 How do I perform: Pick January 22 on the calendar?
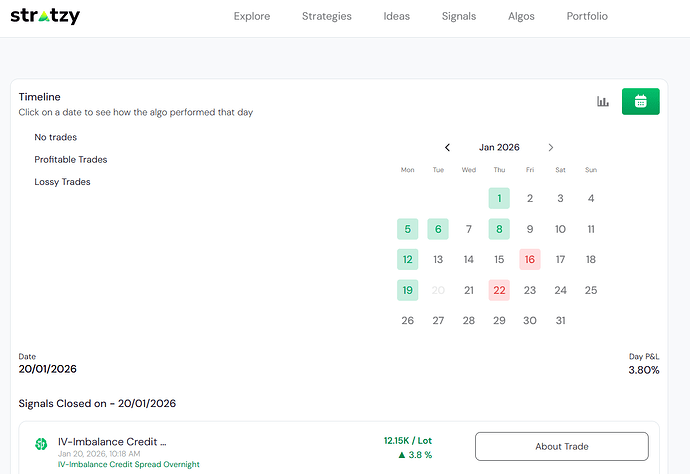499,290
